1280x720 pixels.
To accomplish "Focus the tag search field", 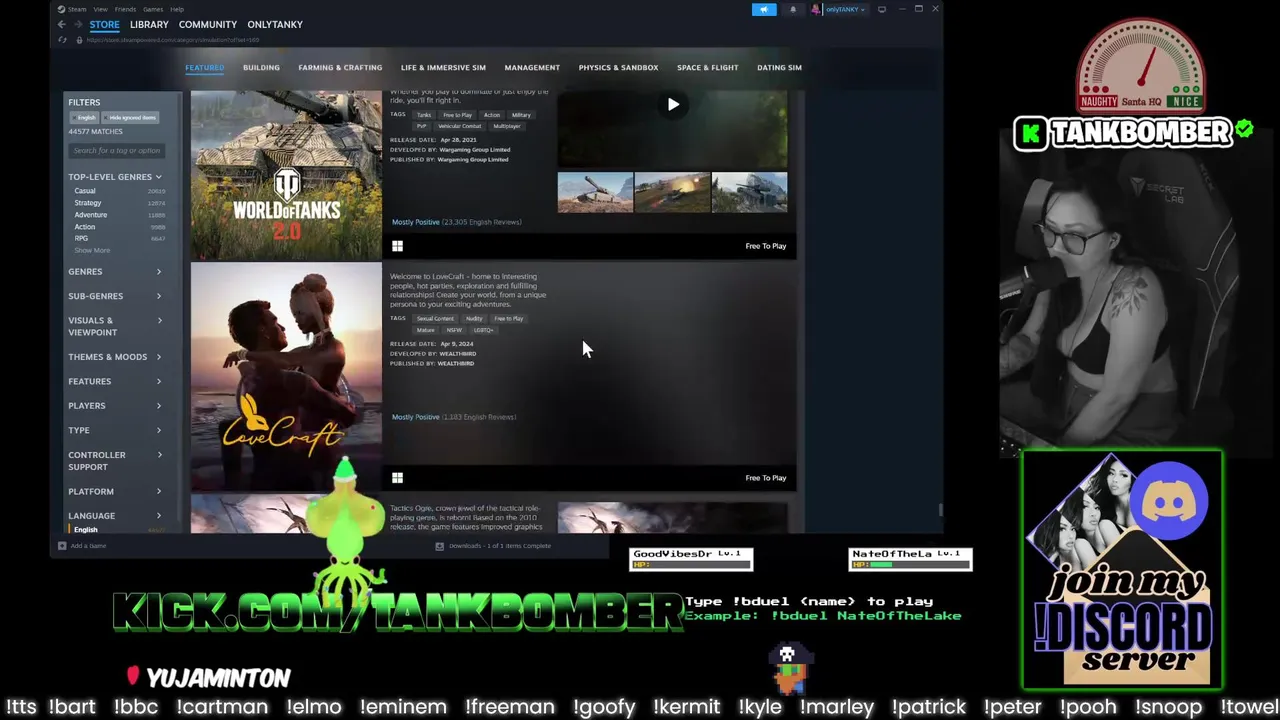I will pos(116,151).
